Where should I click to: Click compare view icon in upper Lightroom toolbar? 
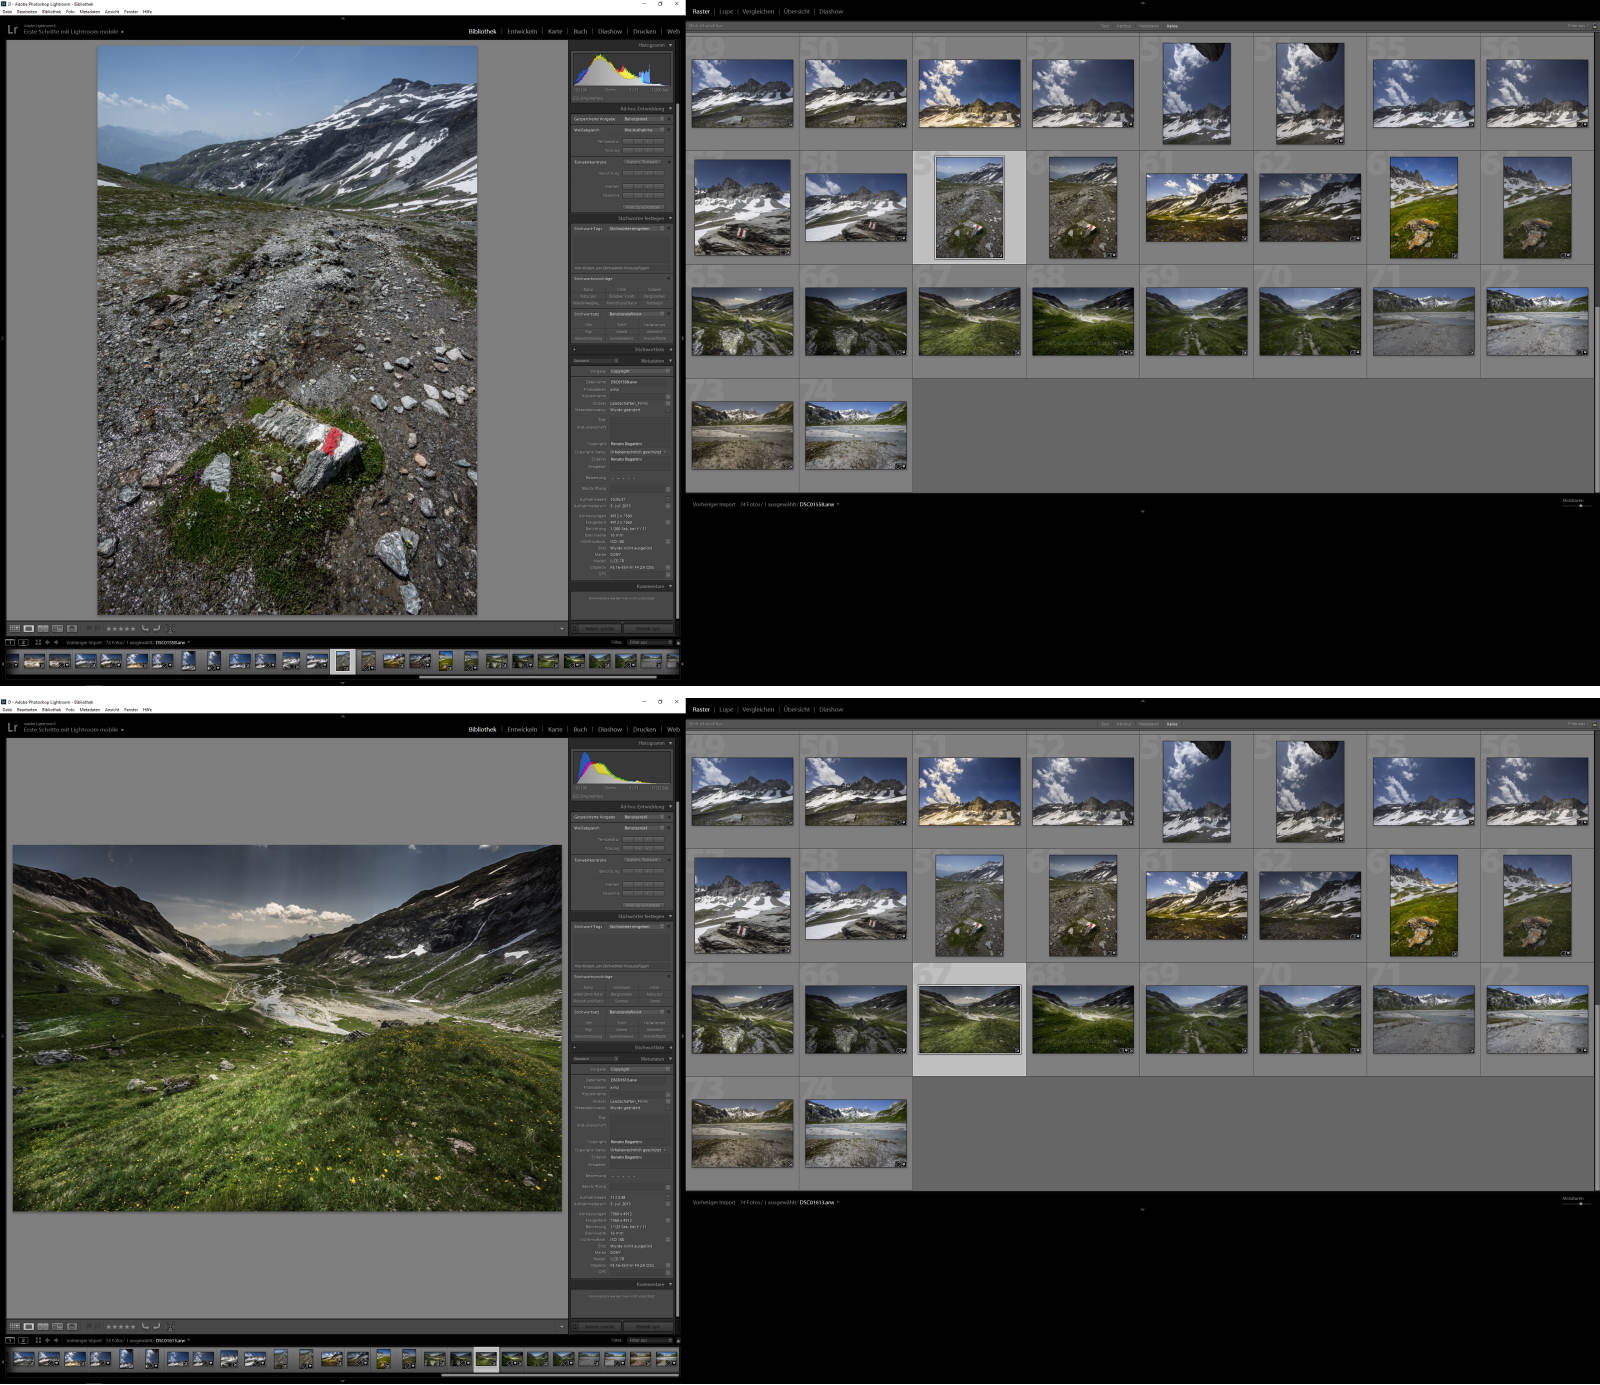[x=43, y=628]
